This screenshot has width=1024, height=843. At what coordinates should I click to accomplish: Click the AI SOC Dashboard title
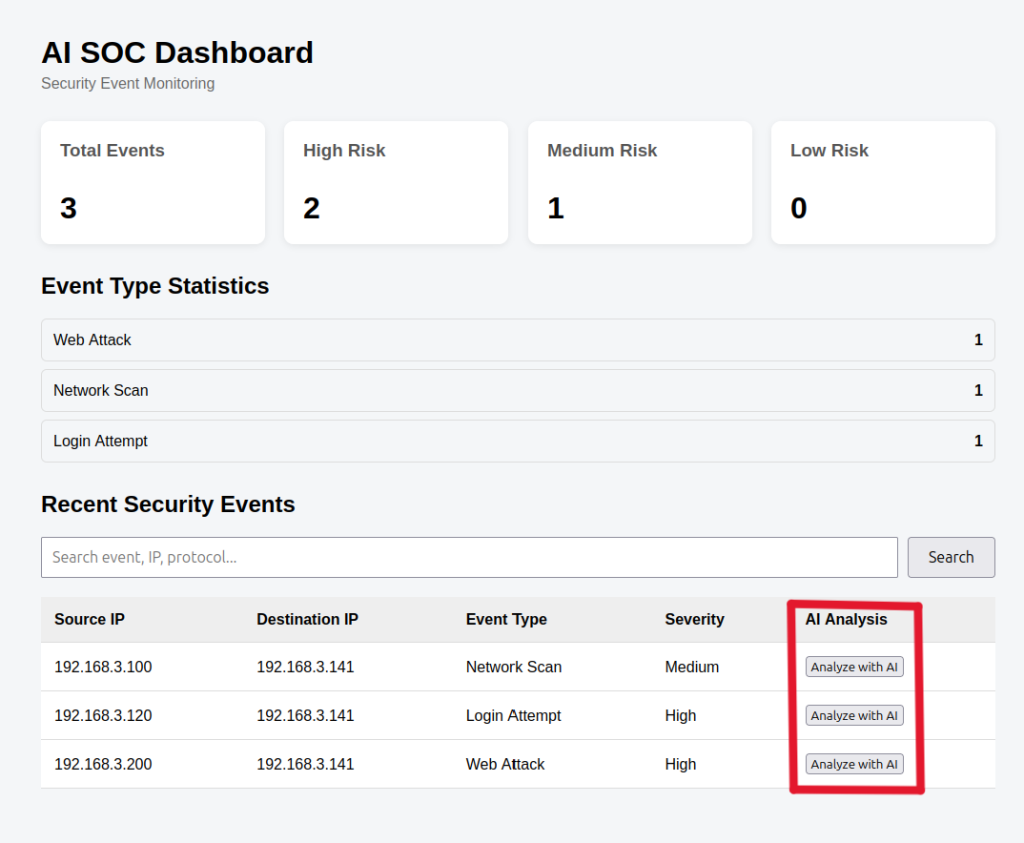tap(178, 53)
